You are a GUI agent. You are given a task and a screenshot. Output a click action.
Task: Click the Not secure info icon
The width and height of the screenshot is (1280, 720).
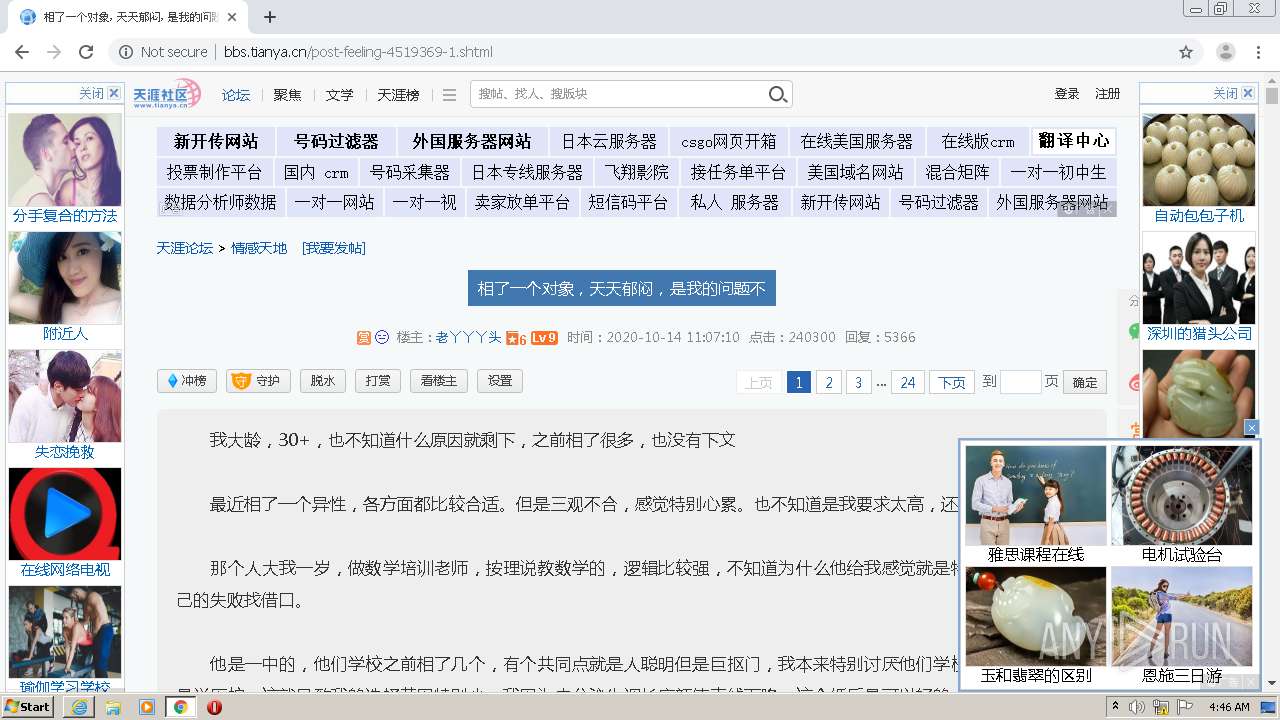click(x=125, y=52)
